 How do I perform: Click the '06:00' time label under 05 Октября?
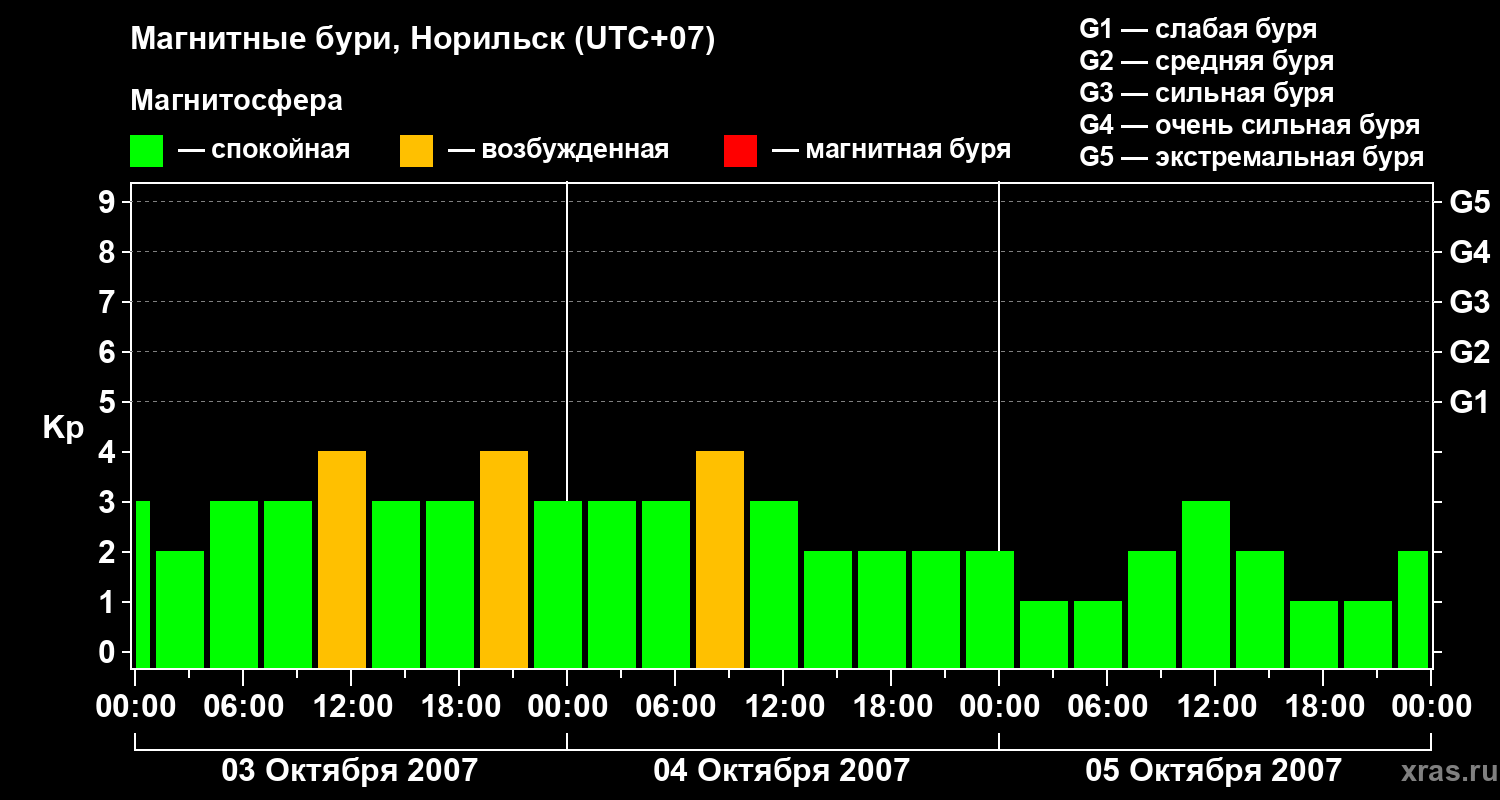coord(1107,707)
